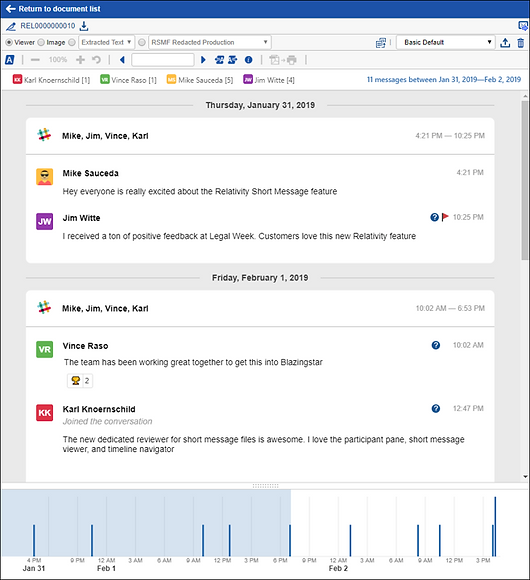Click the upload arrow icon next to Basic Default
The image size is (530, 580).
[505, 43]
